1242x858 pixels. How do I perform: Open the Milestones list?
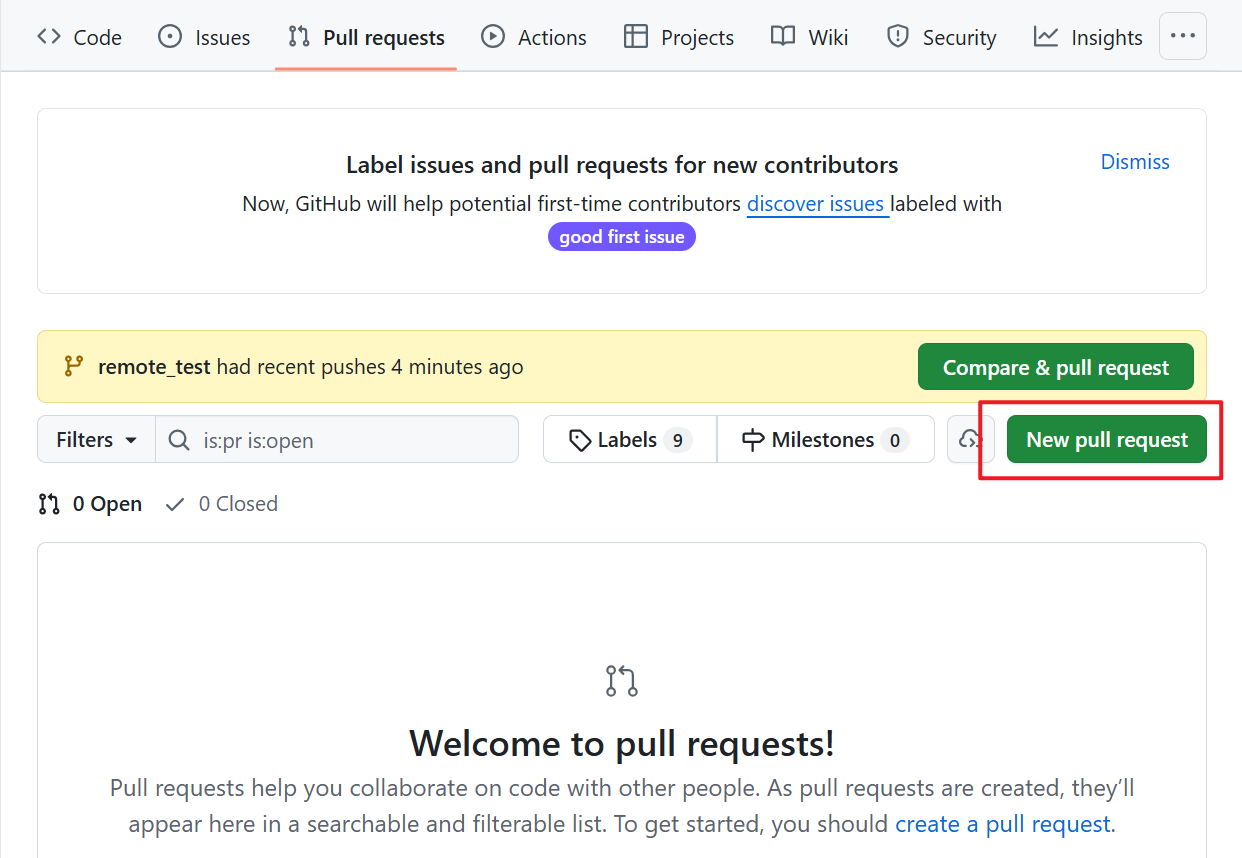pyautogui.click(x=825, y=440)
